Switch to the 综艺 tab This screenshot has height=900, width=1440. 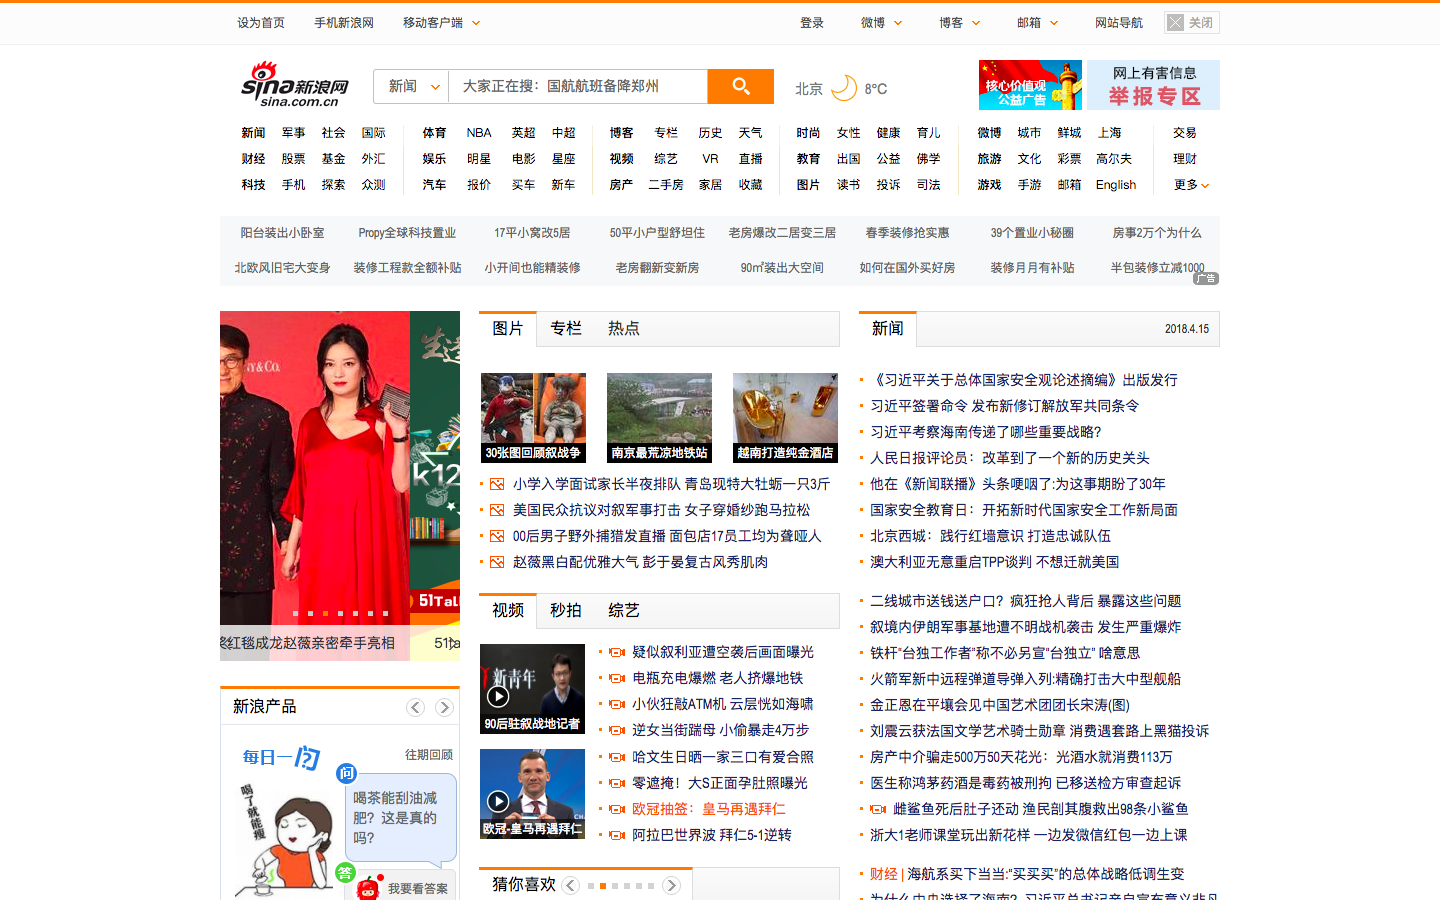point(624,610)
